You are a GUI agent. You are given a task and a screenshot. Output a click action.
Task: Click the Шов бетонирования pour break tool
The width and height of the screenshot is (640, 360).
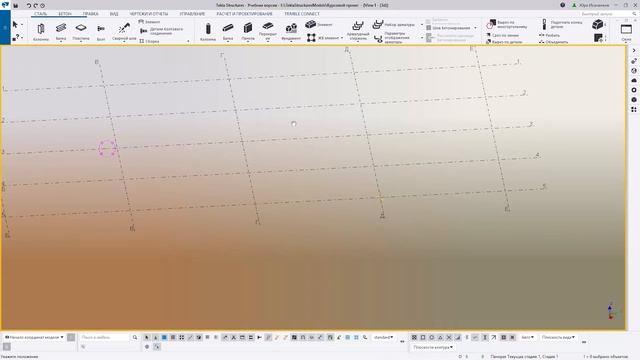448,28
